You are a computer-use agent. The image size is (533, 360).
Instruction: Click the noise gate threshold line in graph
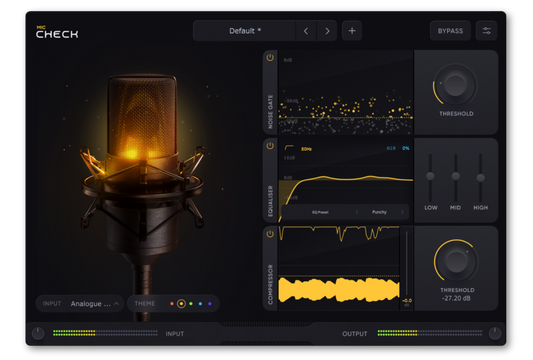tap(345, 118)
